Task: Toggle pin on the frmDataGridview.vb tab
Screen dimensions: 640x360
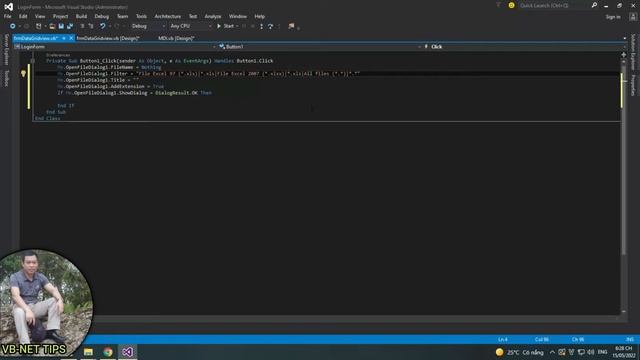Action: click(64, 38)
